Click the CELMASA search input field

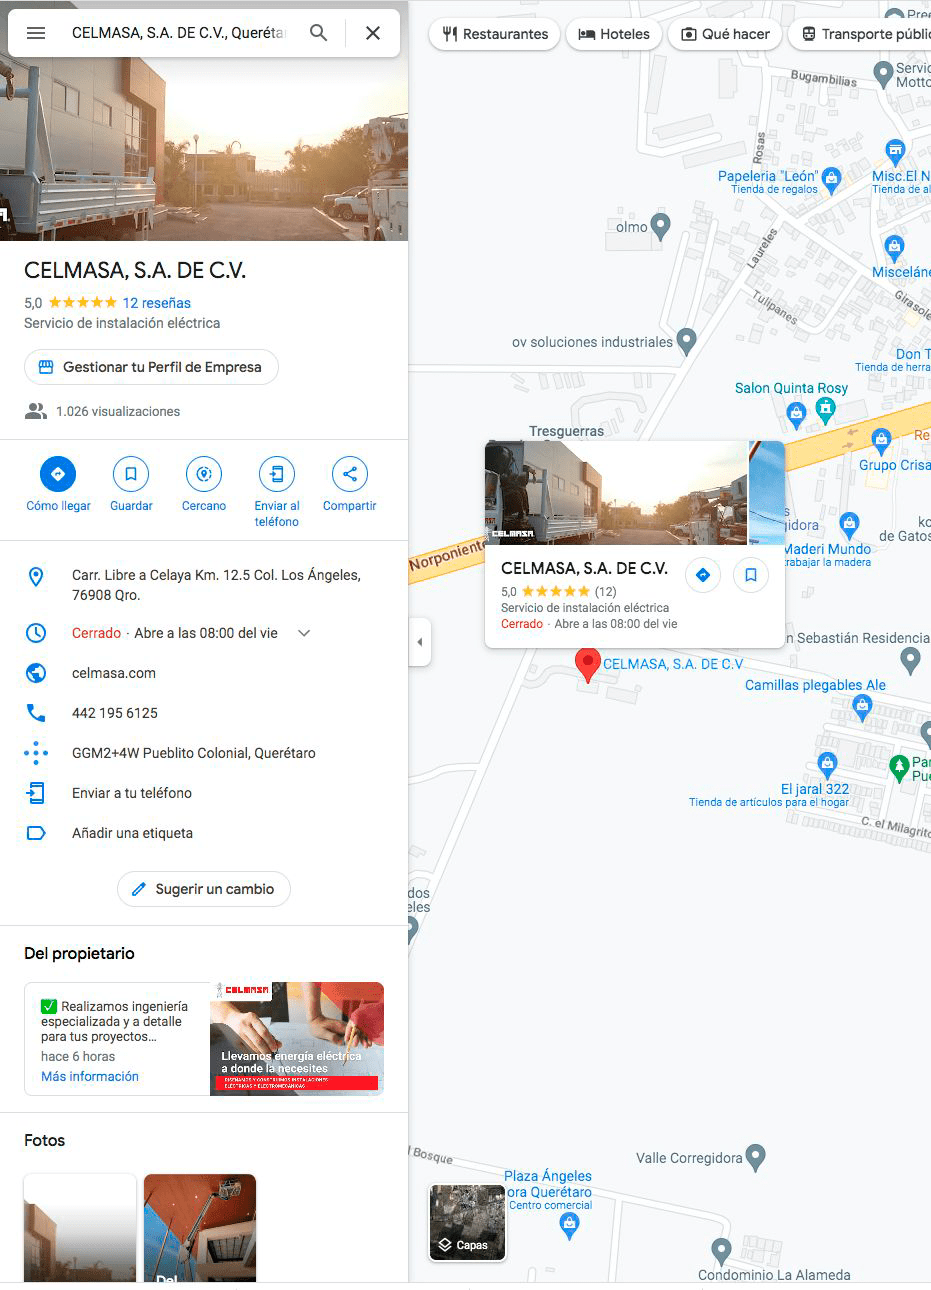coord(179,33)
